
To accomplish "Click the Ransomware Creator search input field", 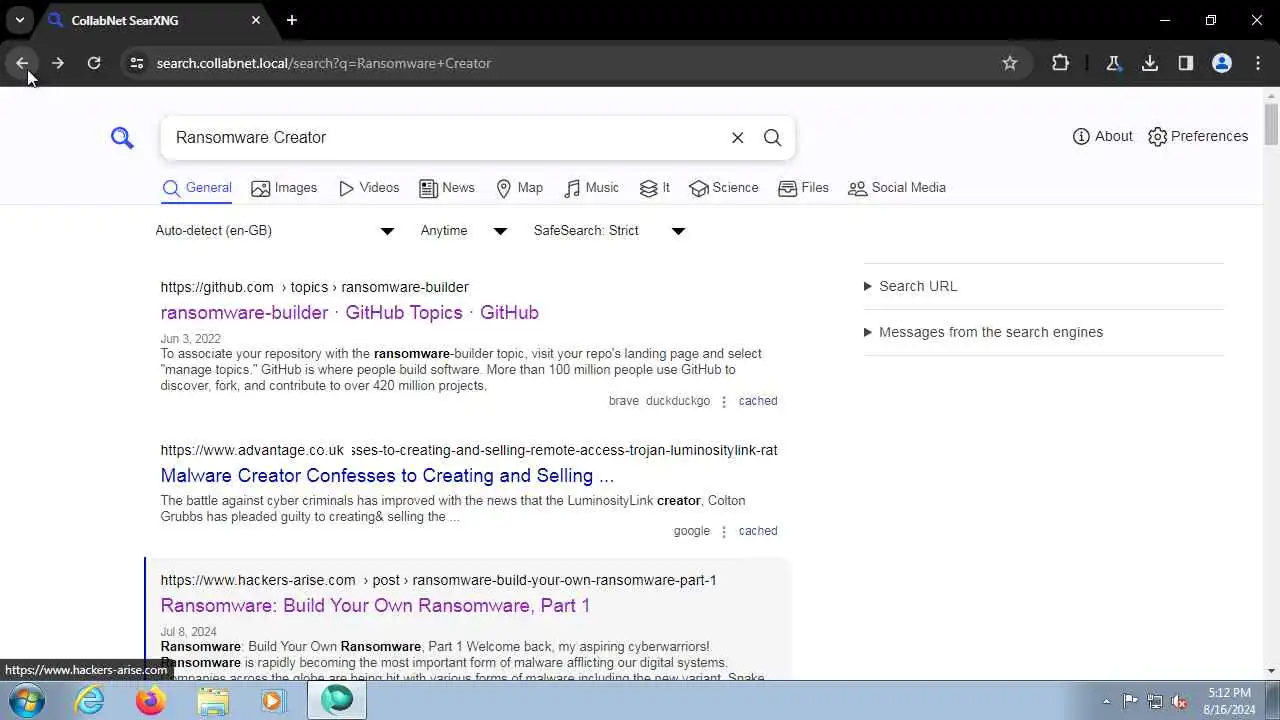I will 445,138.
